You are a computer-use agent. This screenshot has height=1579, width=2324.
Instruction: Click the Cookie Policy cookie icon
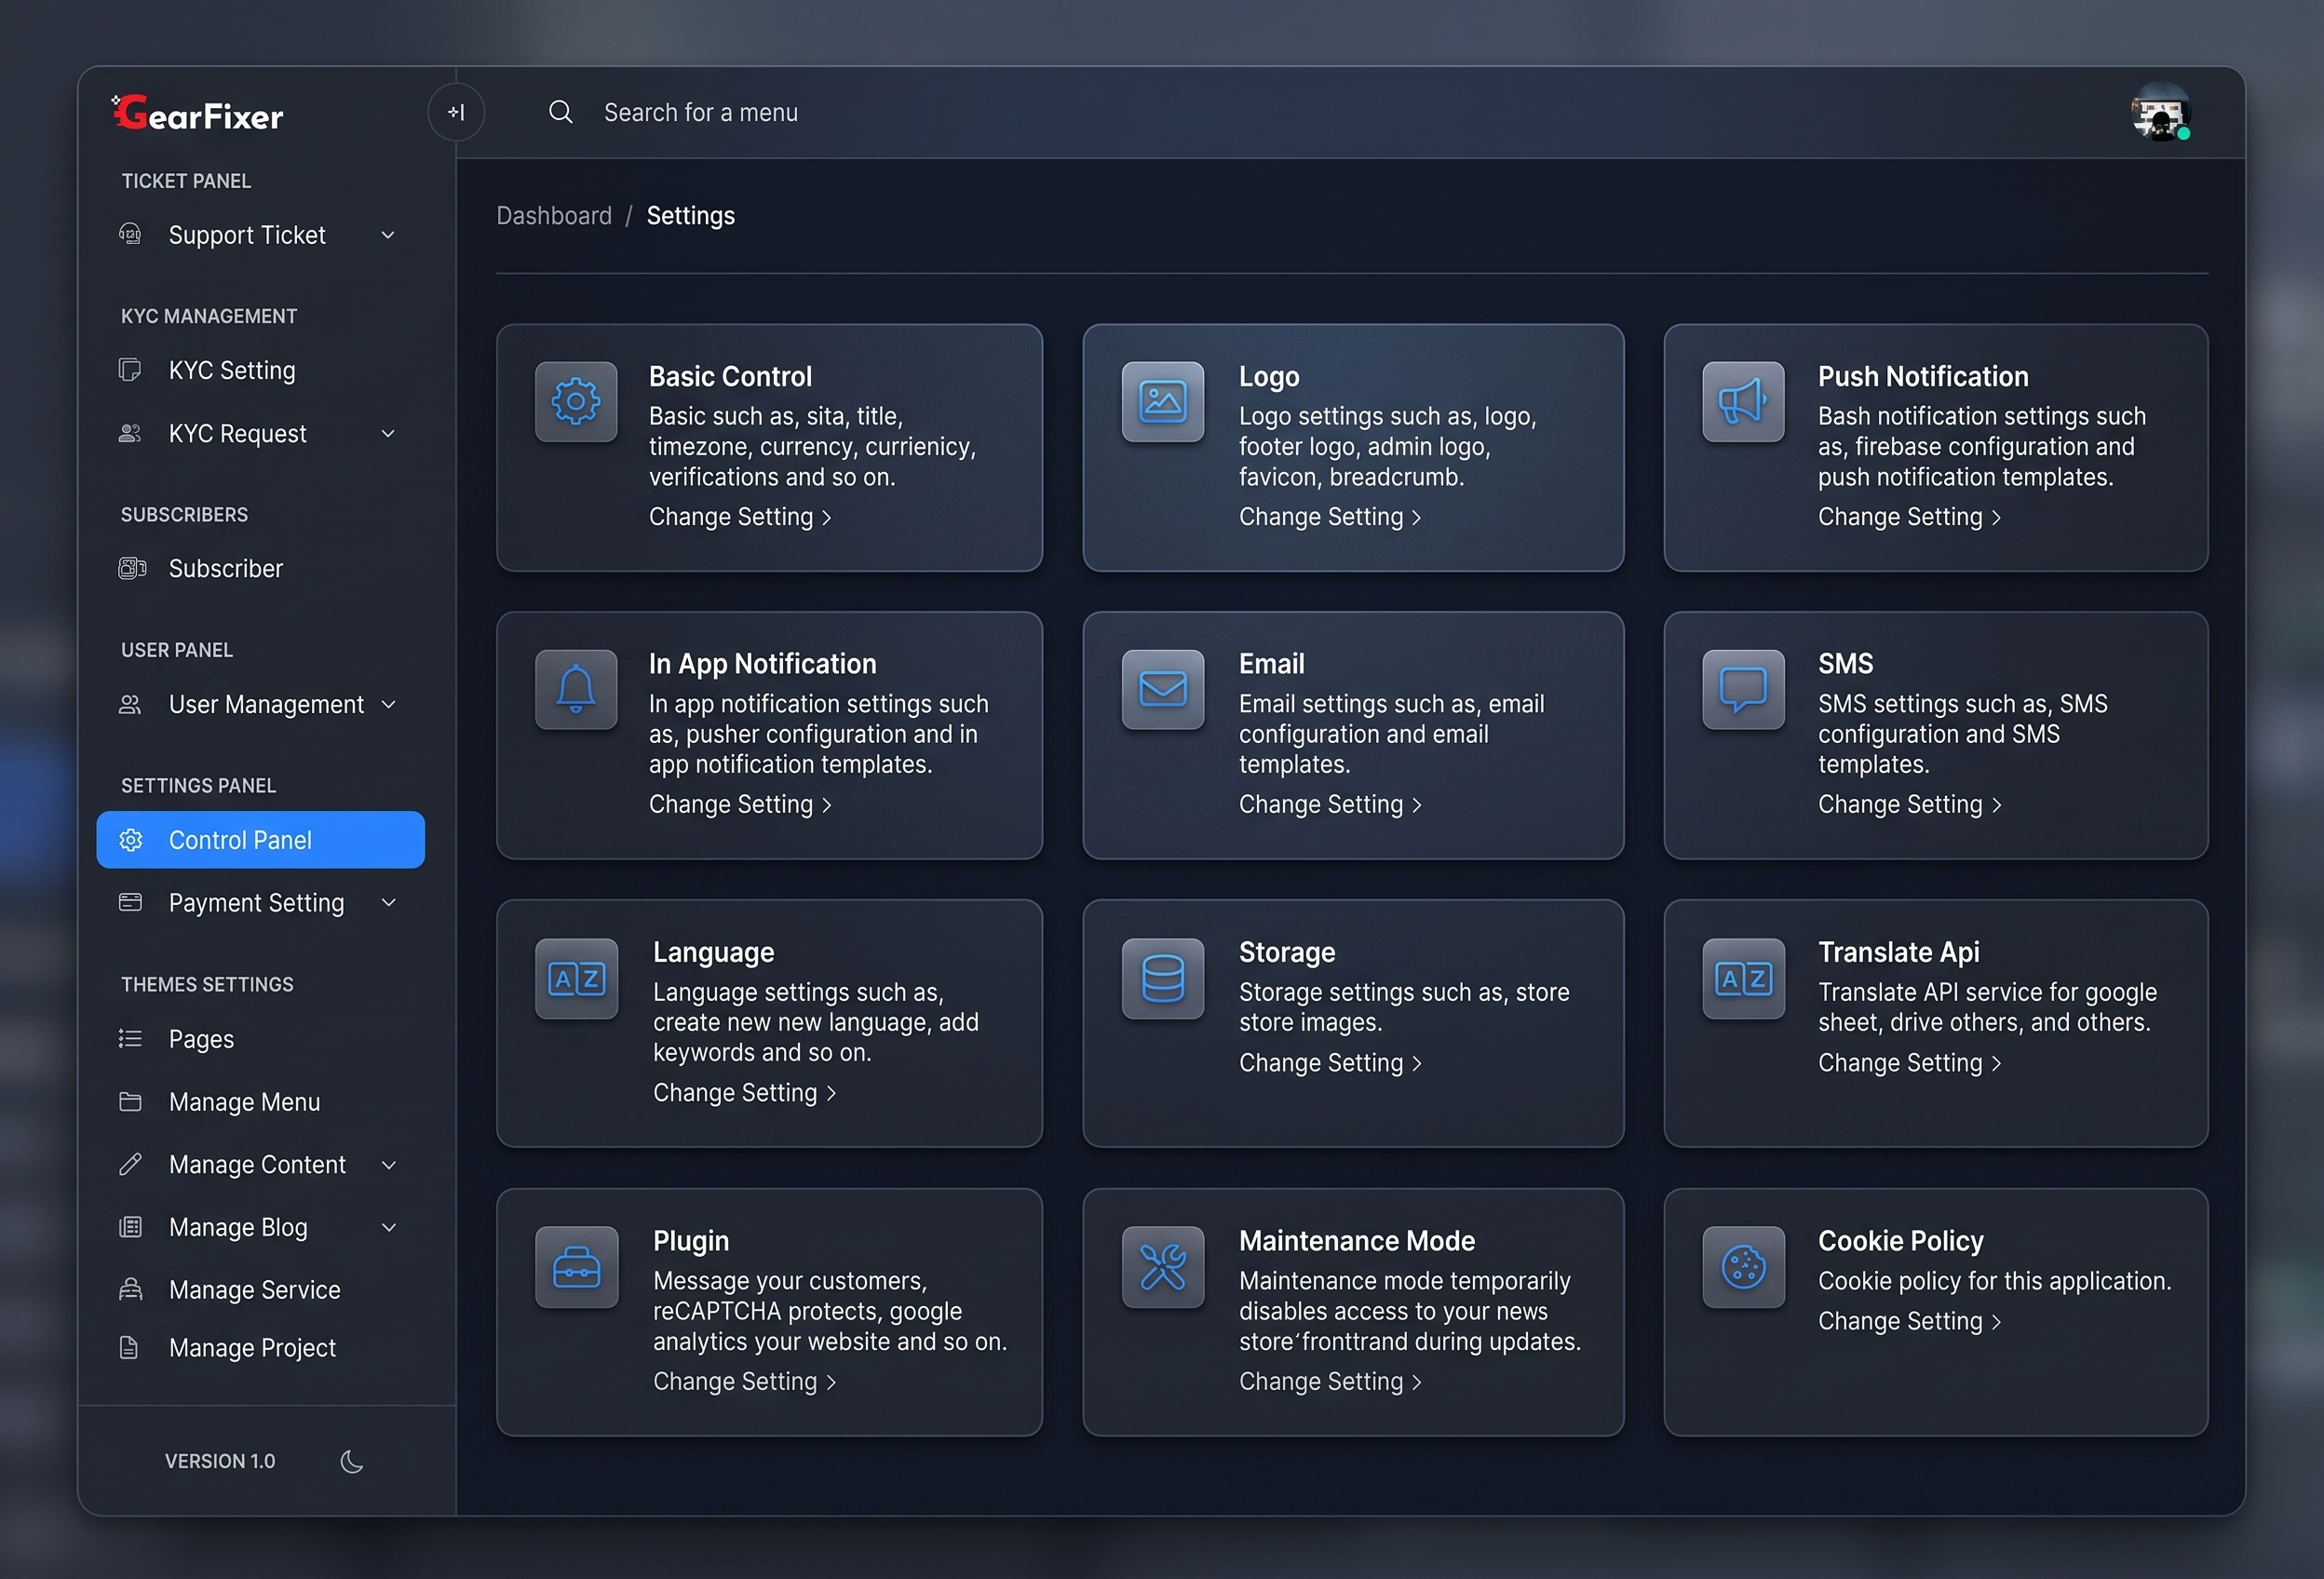point(1743,1267)
